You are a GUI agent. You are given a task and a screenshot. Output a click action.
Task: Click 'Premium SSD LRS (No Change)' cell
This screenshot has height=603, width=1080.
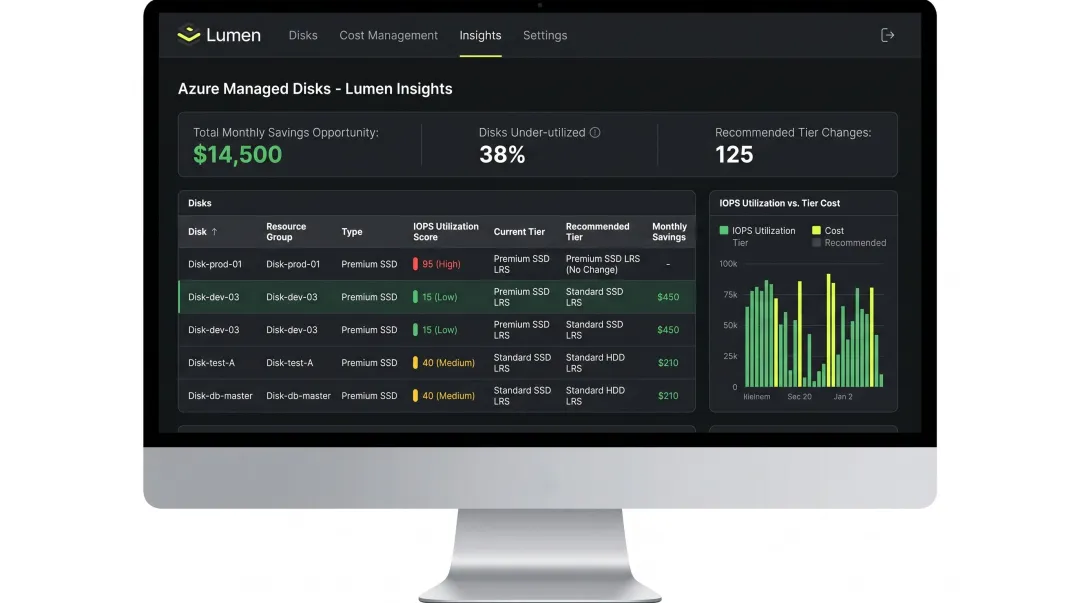(603, 264)
